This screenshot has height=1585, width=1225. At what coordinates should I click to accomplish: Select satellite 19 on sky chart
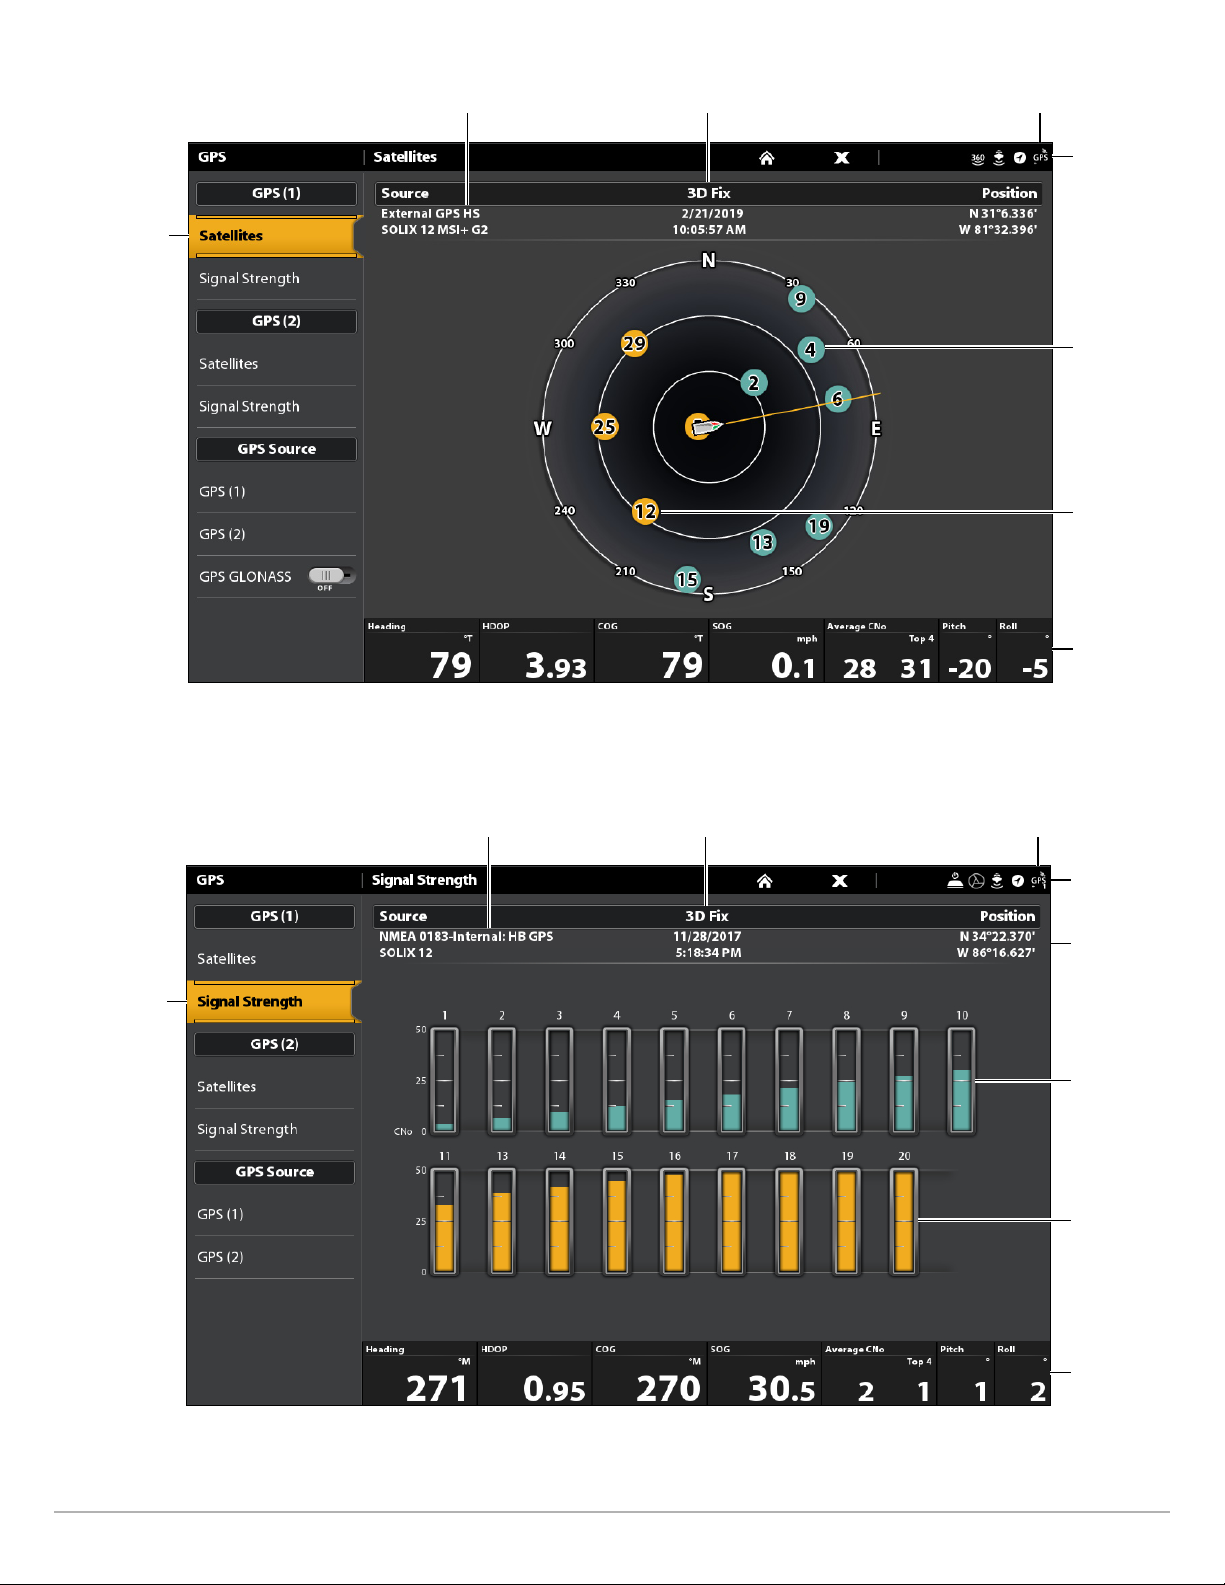pos(819,526)
